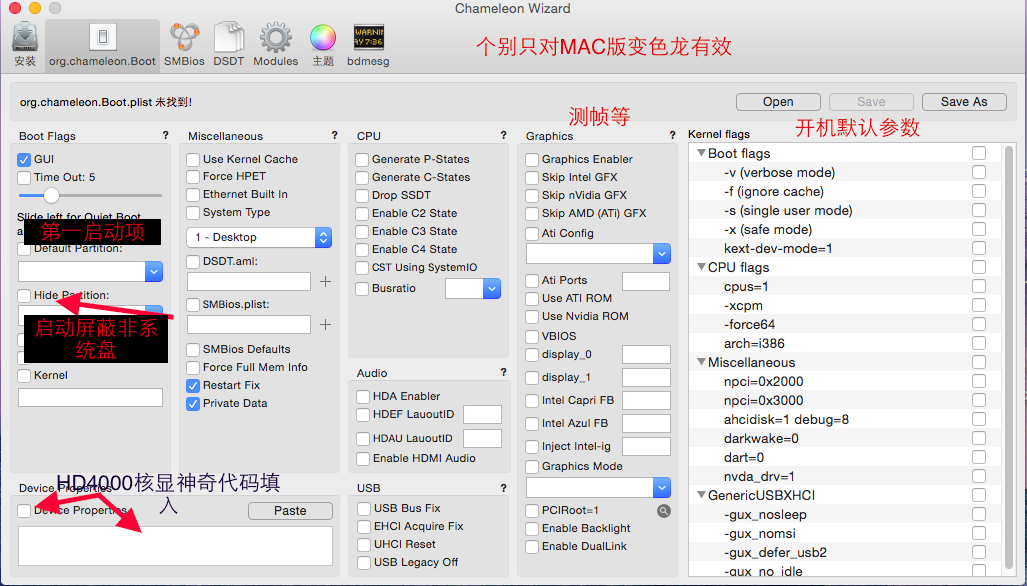Open the bdmesg log toolbar icon
The height and width of the screenshot is (586, 1027).
pyautogui.click(x=368, y=45)
